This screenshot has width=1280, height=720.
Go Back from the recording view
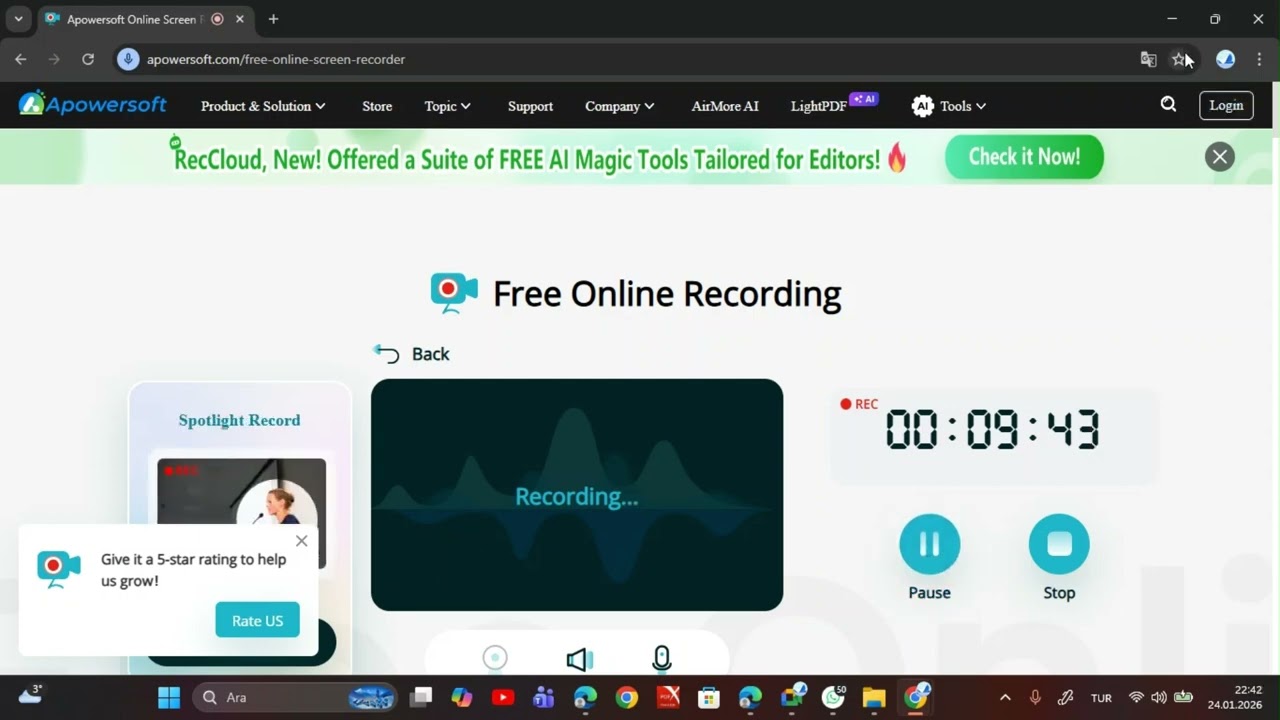[411, 354]
